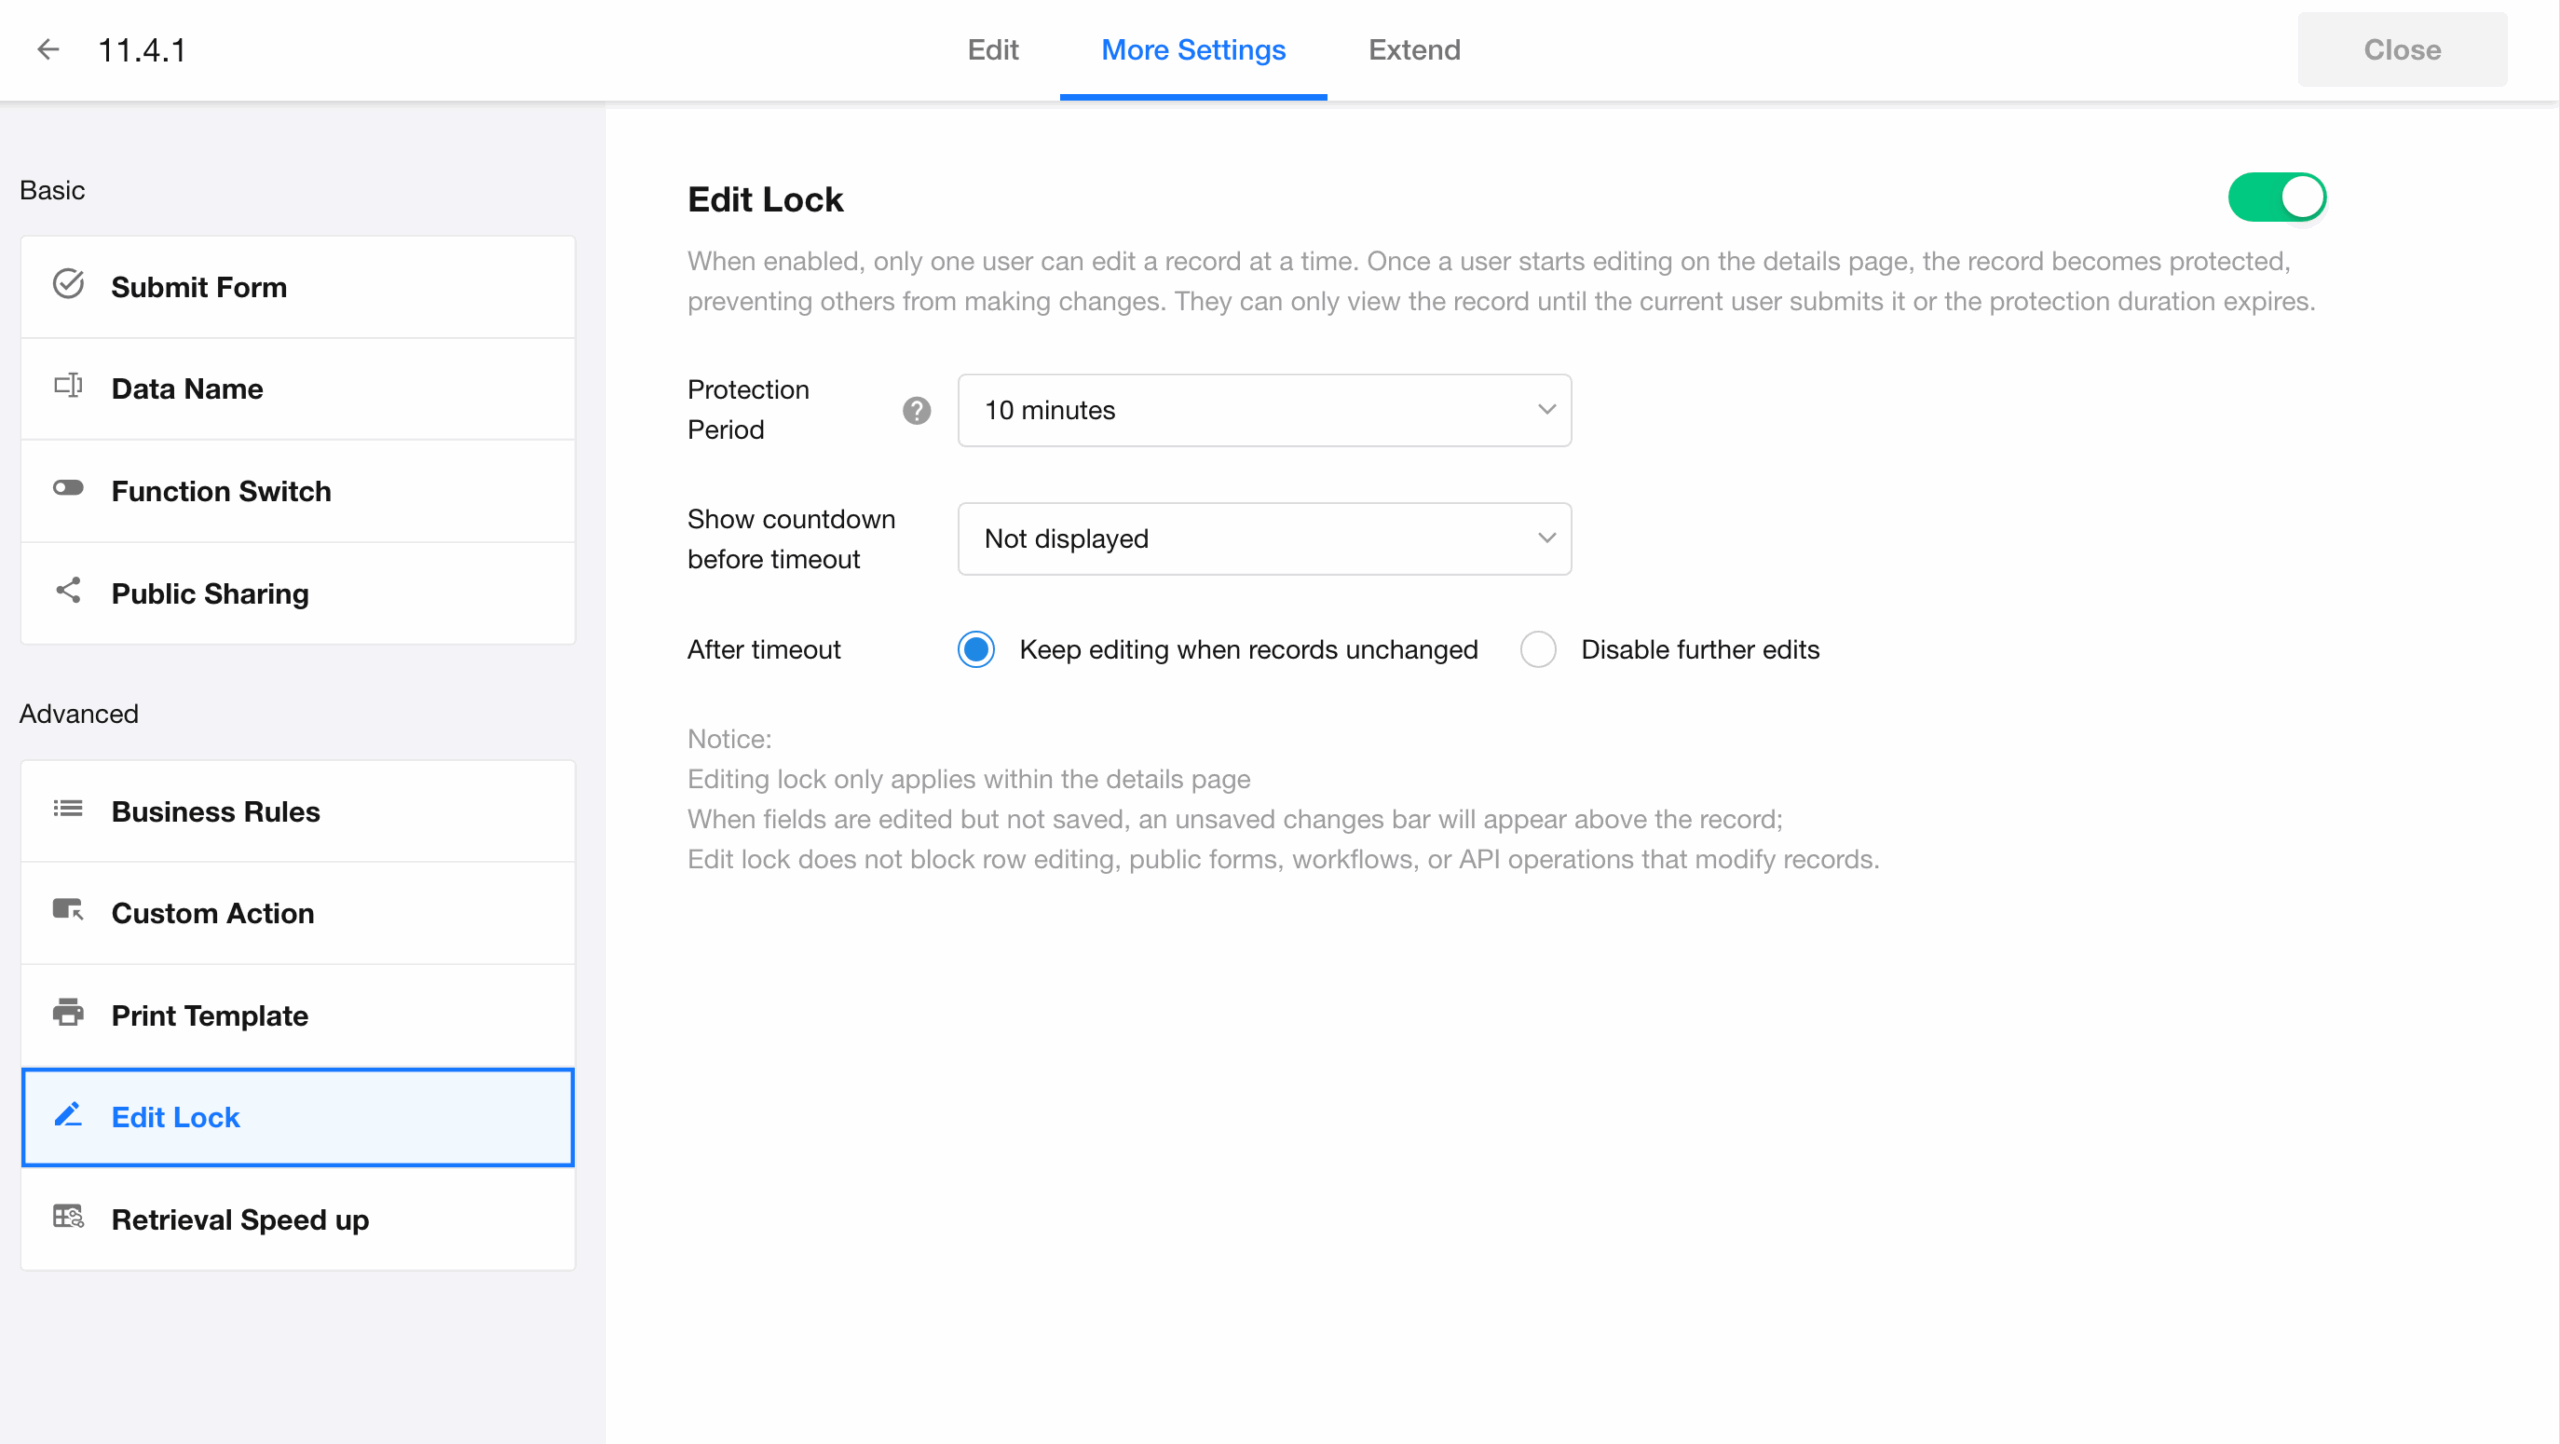Open the Protection Period 10 minutes dropdown
The width and height of the screenshot is (2560, 1444).
[1264, 410]
